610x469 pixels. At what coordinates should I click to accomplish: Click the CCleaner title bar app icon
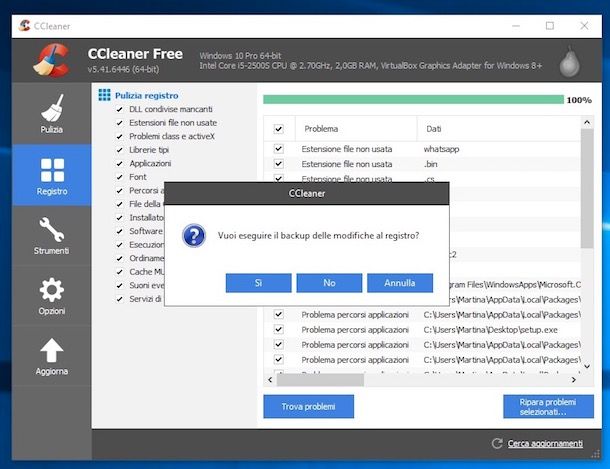point(24,26)
